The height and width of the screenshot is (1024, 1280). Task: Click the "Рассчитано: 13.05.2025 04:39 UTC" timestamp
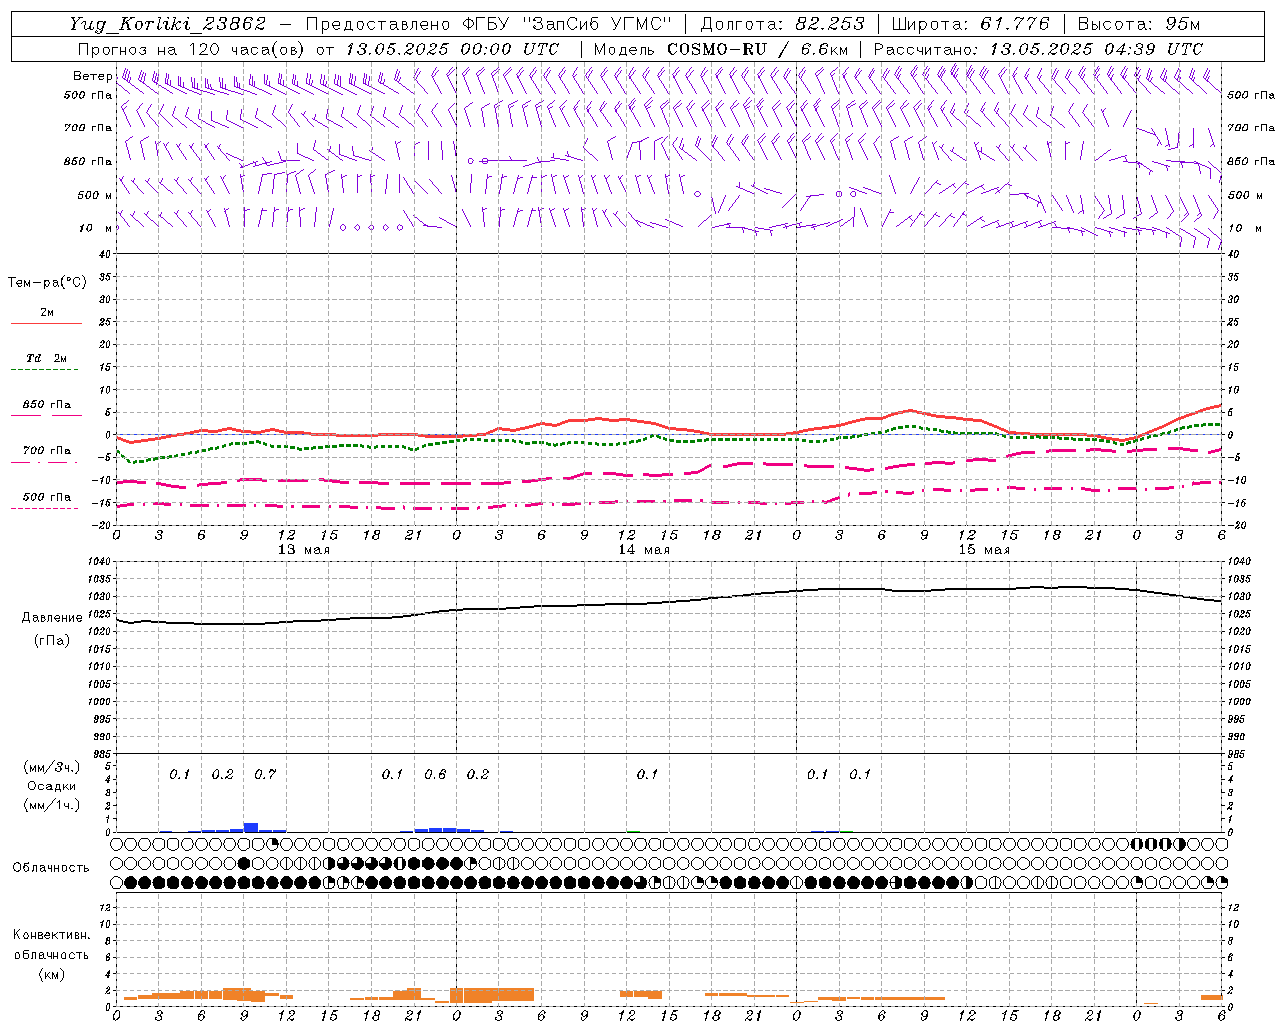1038,49
